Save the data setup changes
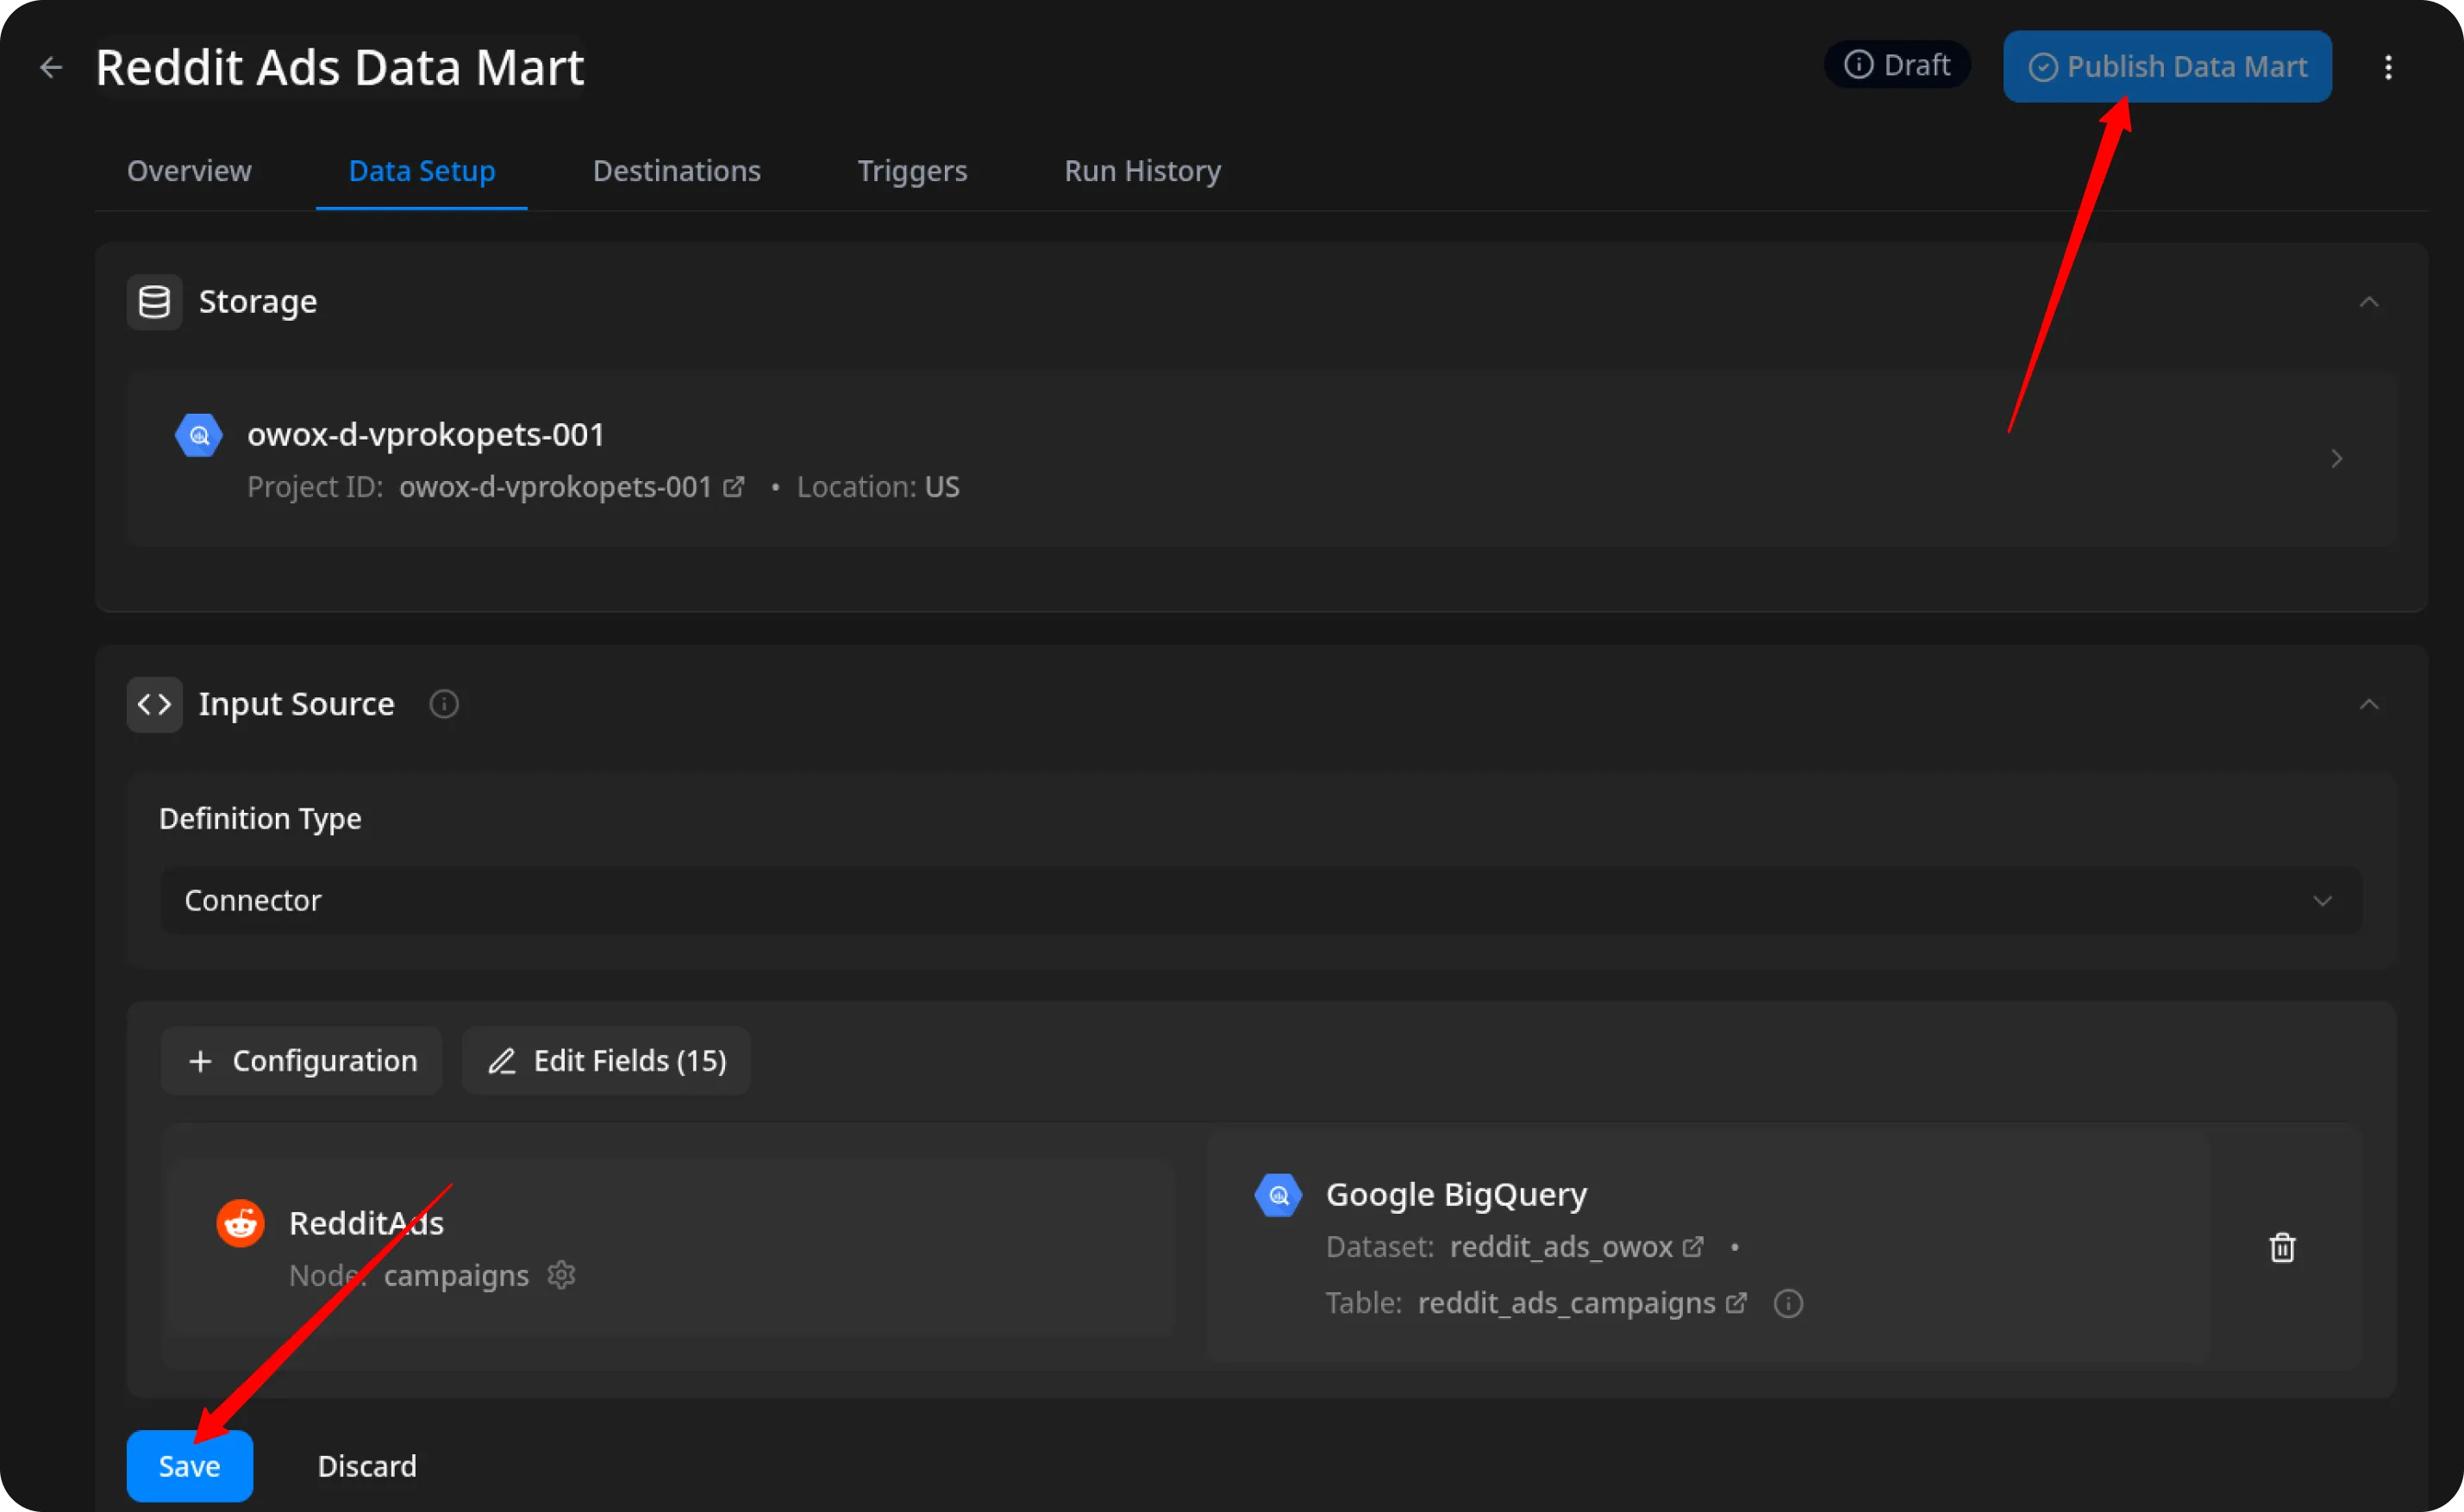Viewport: 2464px width, 1512px height. pos(189,1465)
